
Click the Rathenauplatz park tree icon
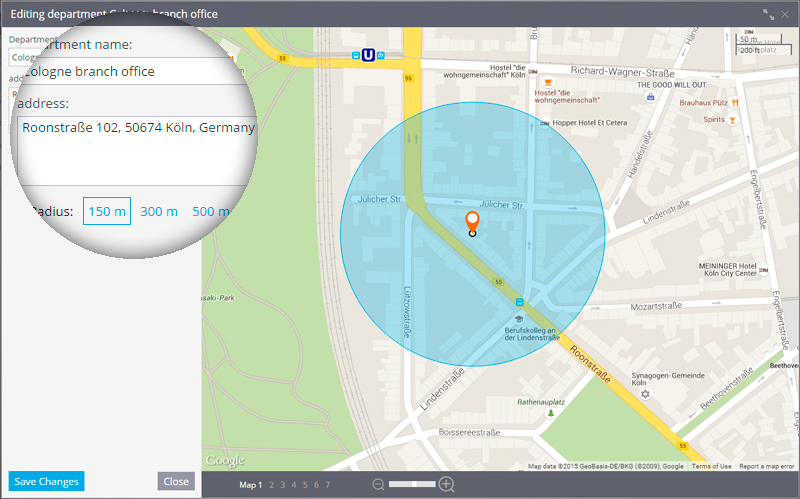[551, 413]
